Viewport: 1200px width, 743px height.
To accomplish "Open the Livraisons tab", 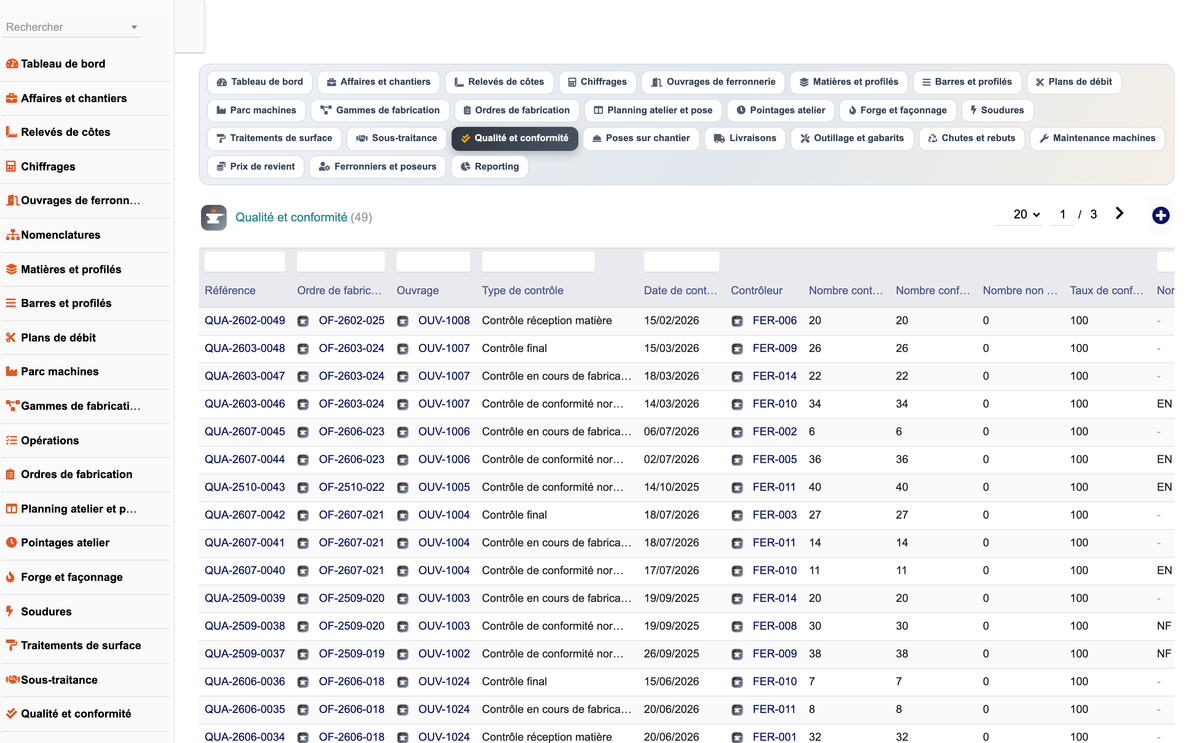I will pos(745,138).
